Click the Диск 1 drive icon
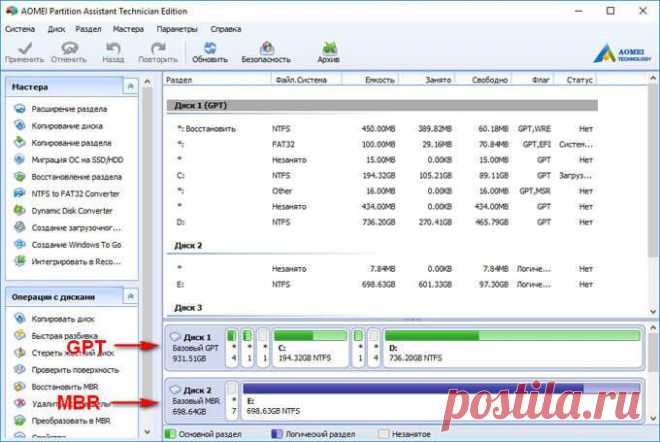This screenshot has height=442, width=660. click(175, 337)
